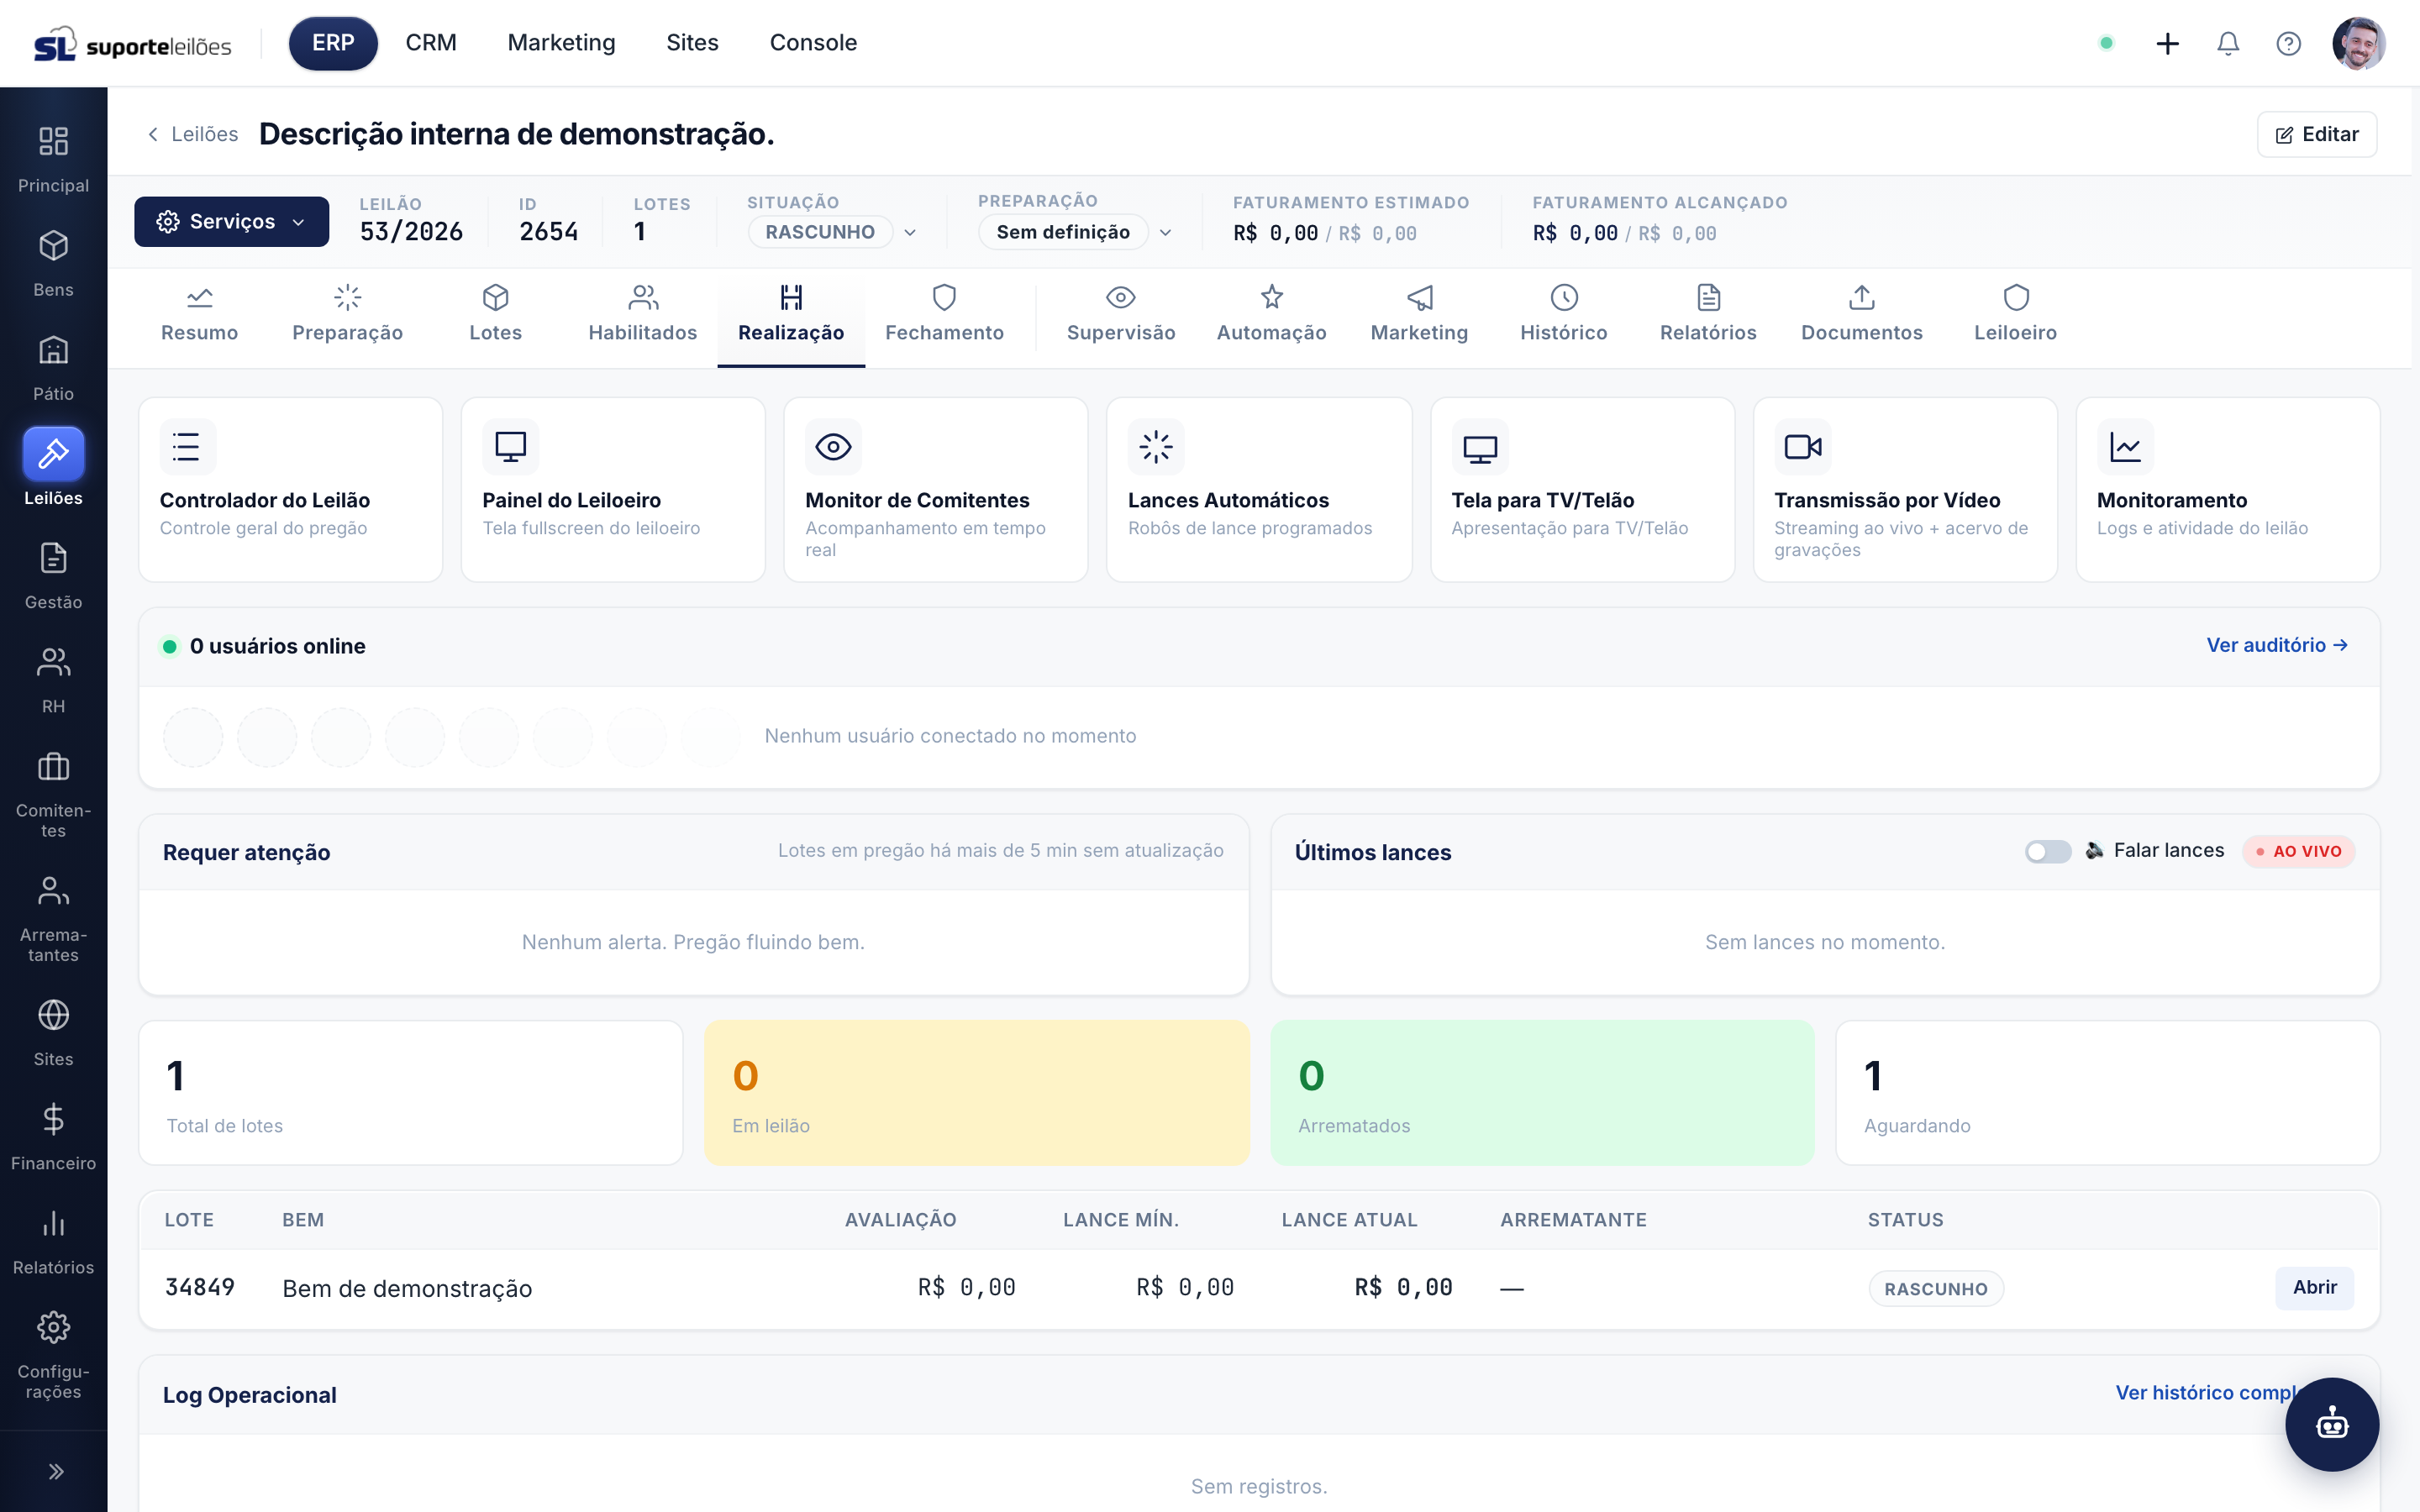Open the help question mark icon
This screenshot has height=1512, width=2420.
tap(2288, 43)
